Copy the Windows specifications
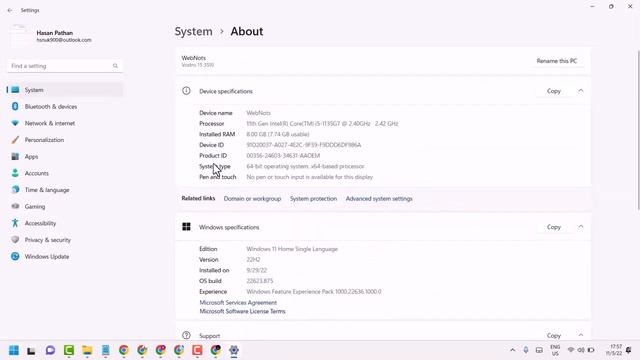 (x=553, y=227)
